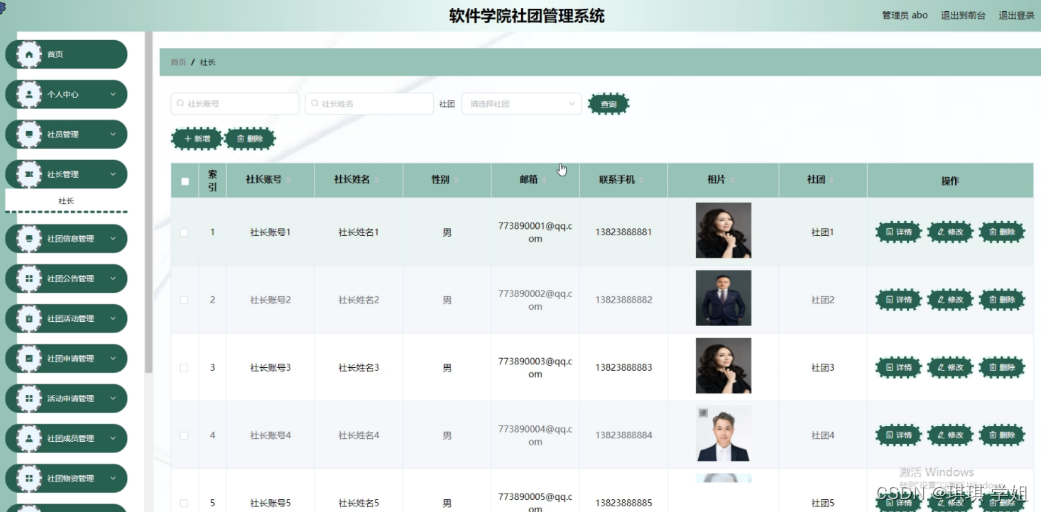Expand 社团信息管理 menu chevron
The width and height of the screenshot is (1044, 512).
[x=113, y=238]
